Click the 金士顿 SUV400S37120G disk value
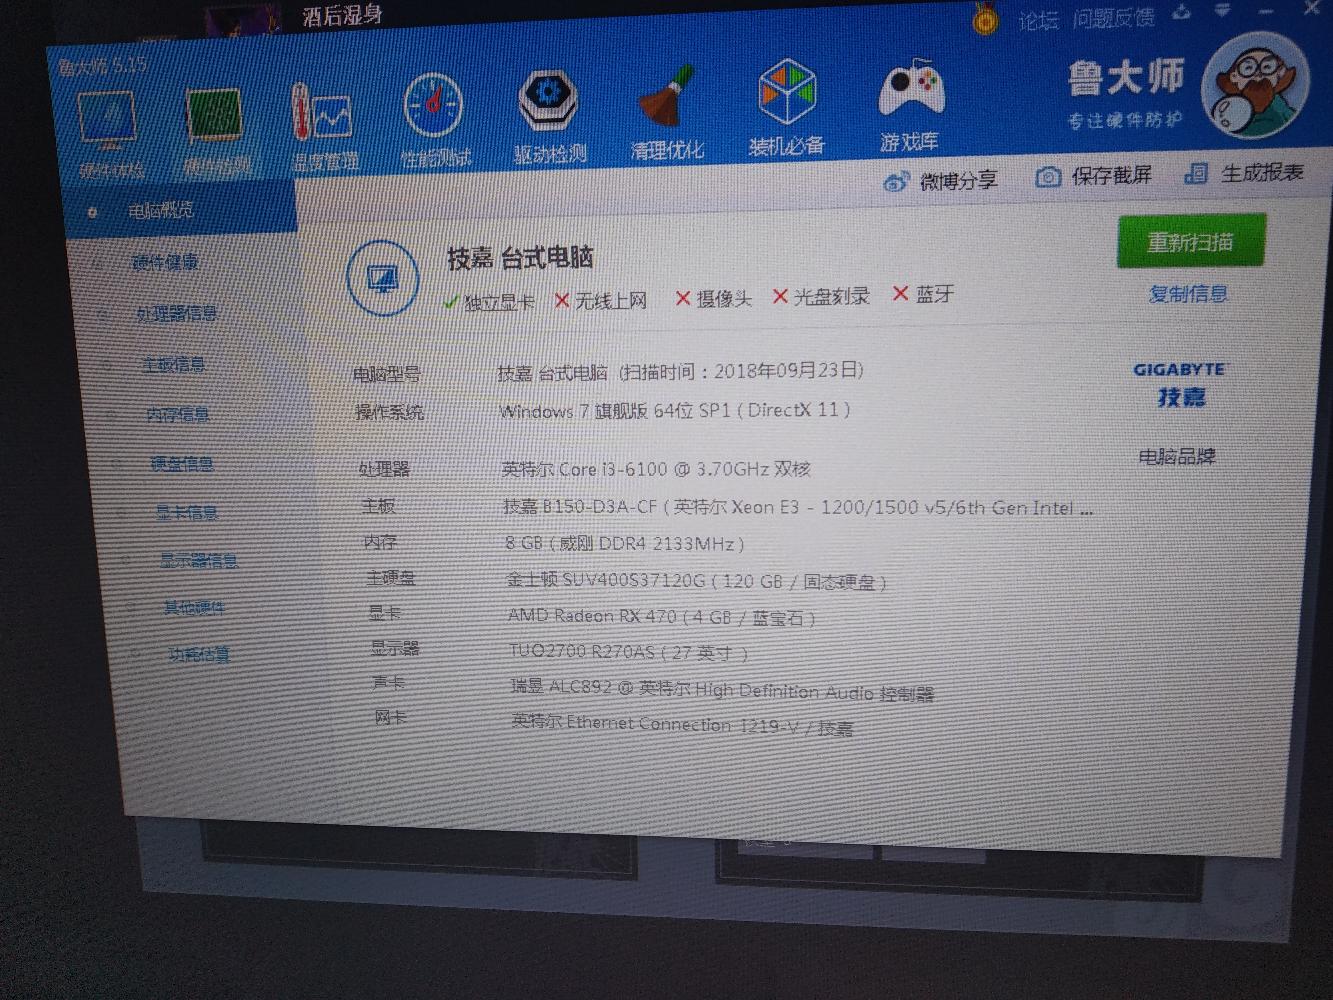 click(x=696, y=581)
